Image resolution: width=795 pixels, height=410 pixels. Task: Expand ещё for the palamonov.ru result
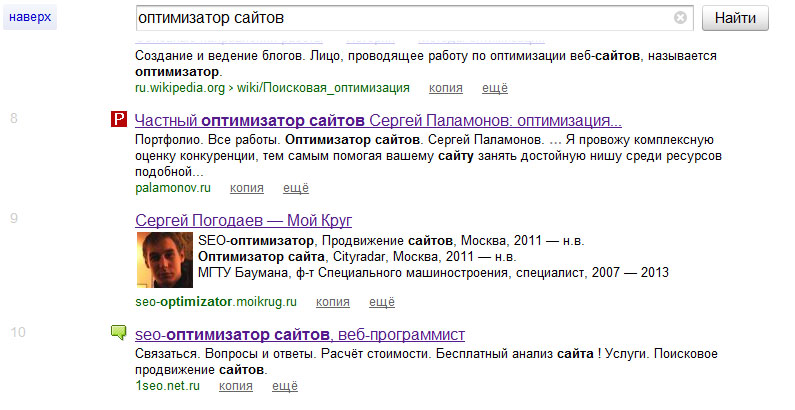click(296, 187)
